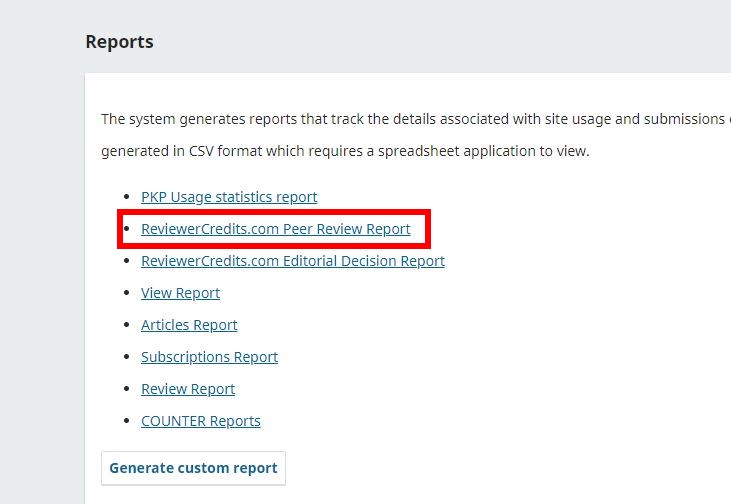Click the bullet beside COUNTER Reports
Image resolution: width=731 pixels, height=504 pixels.
tap(126, 422)
